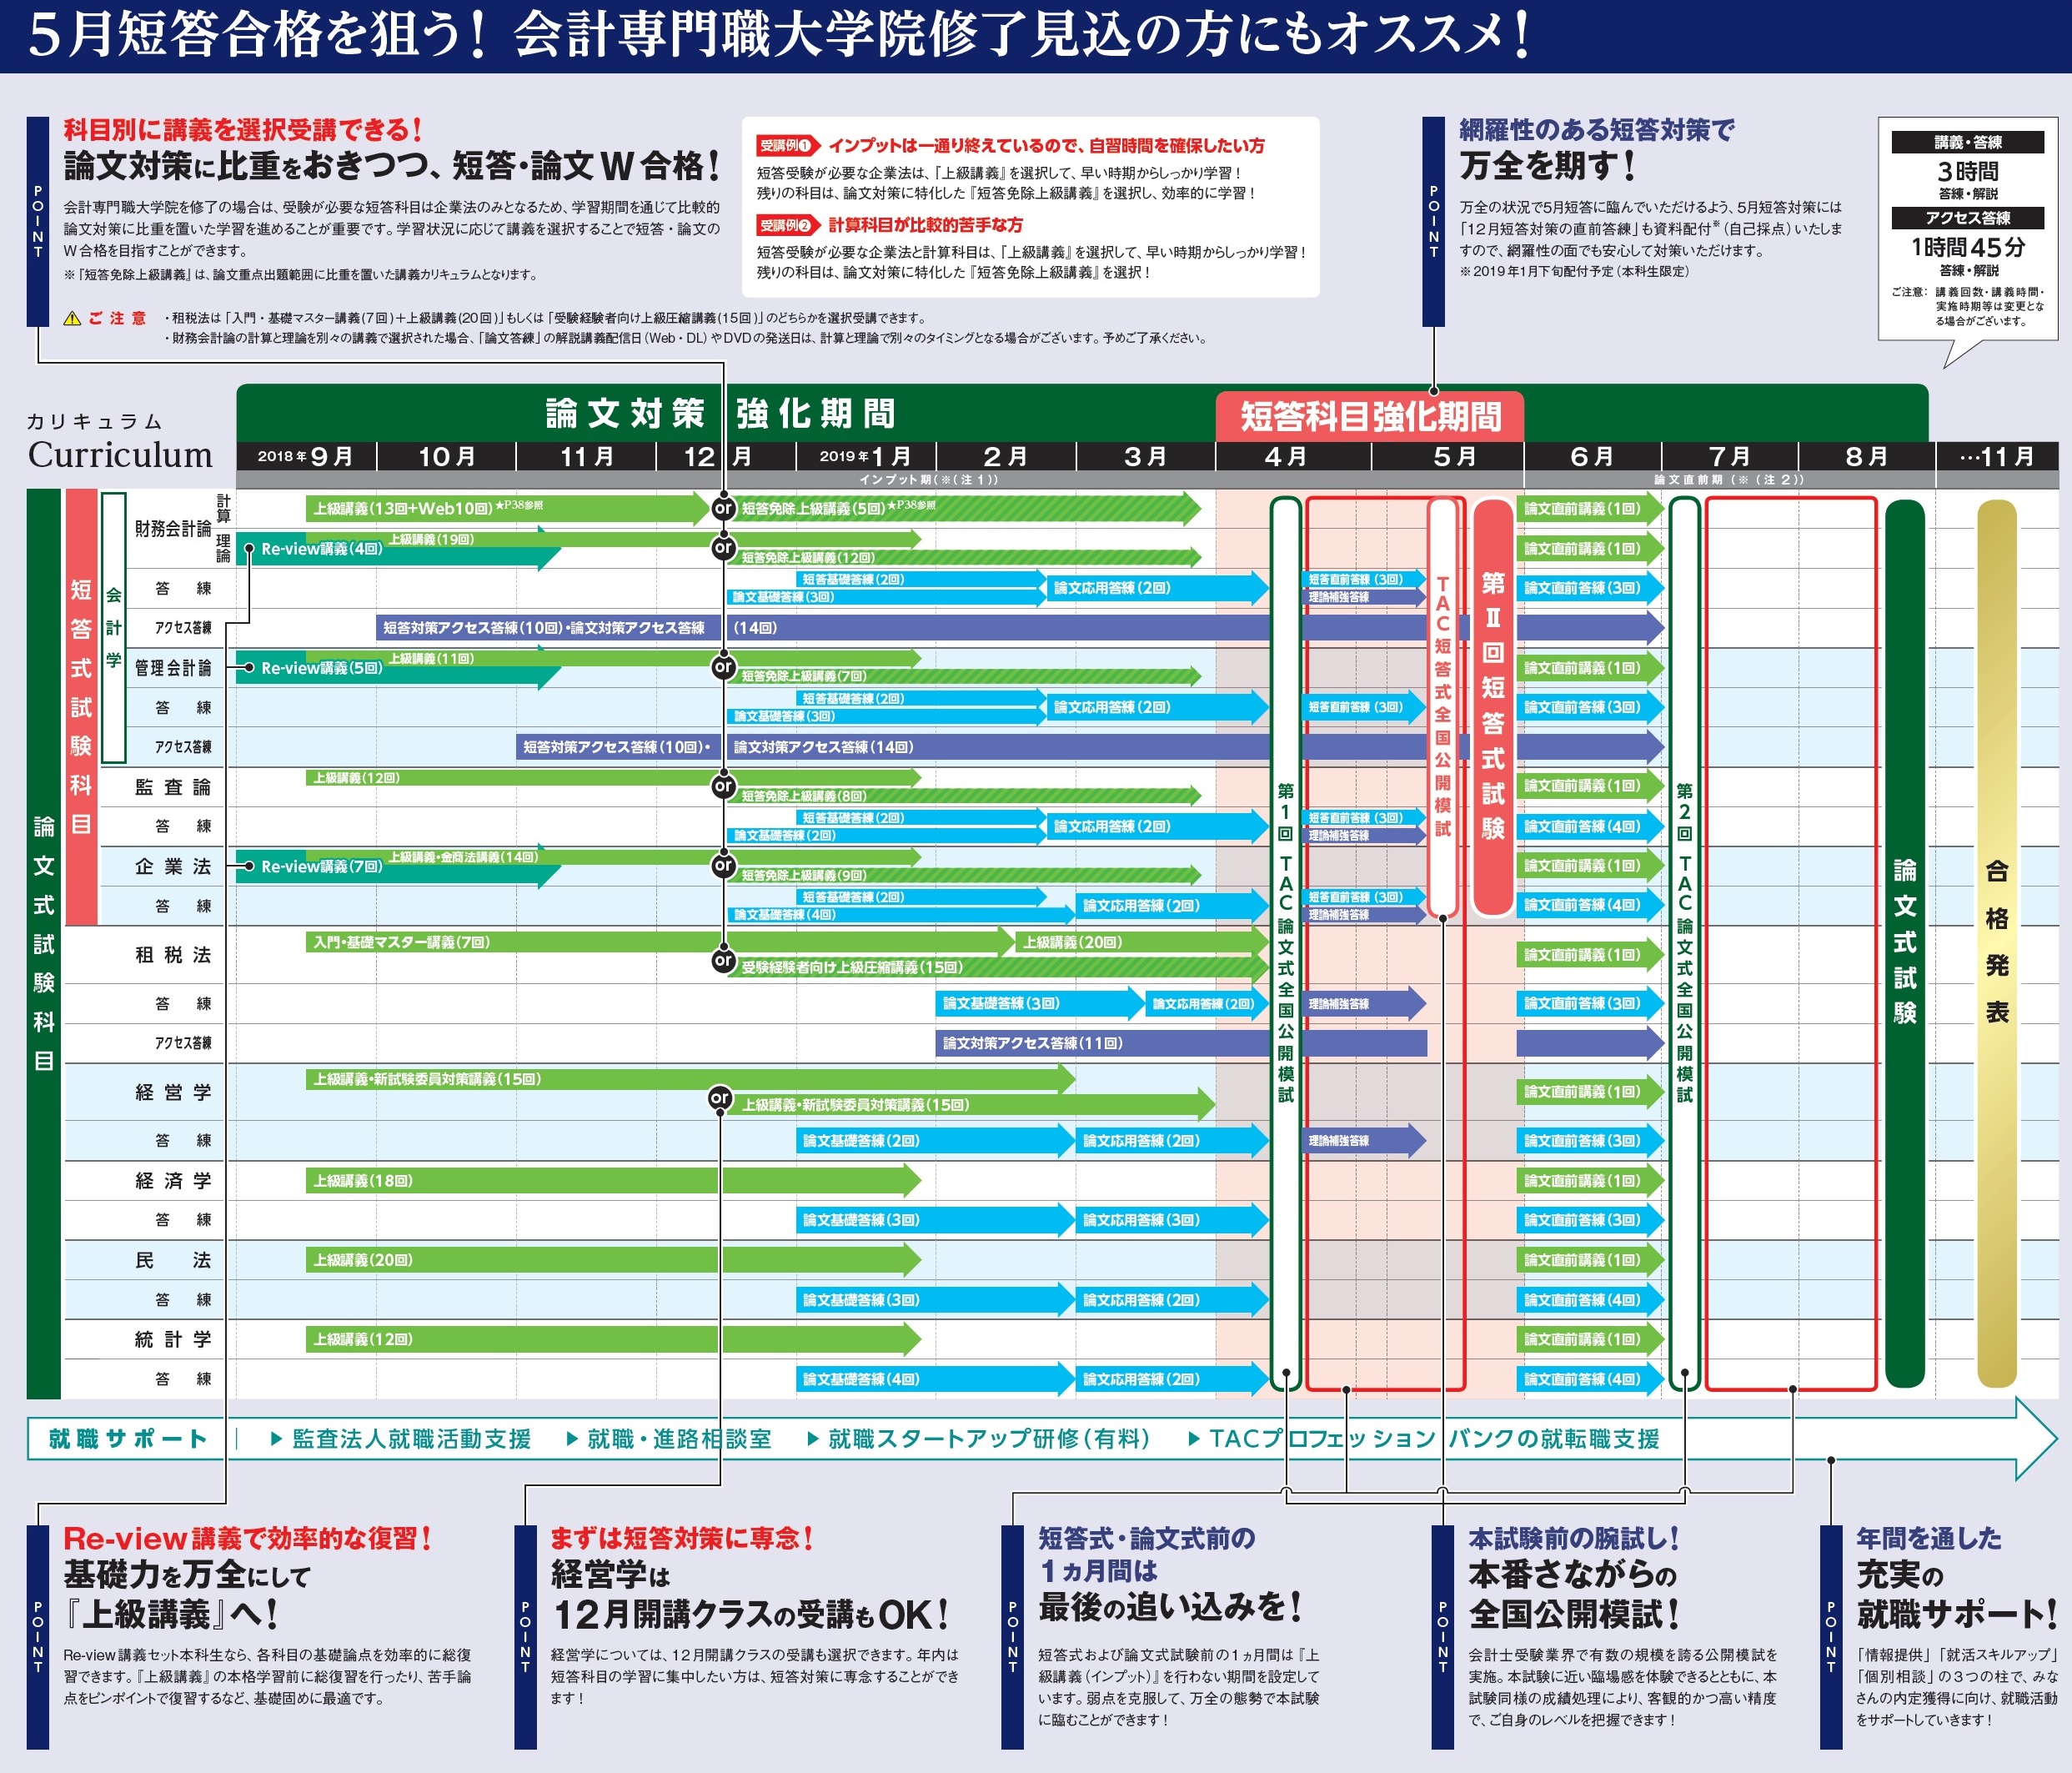The width and height of the screenshot is (2072, 1773).
Task: Open 就職スタートアップ研修(有料) link
Action: coord(988,1439)
